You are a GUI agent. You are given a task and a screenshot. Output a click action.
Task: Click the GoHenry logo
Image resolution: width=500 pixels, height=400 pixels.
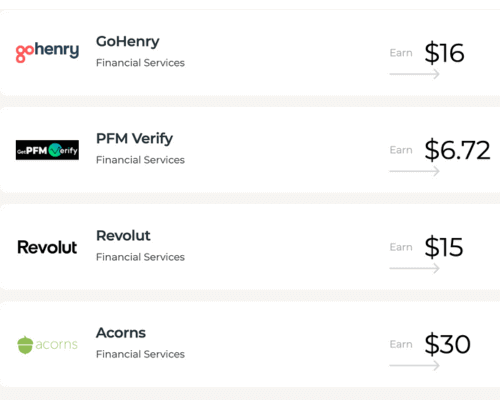point(47,52)
